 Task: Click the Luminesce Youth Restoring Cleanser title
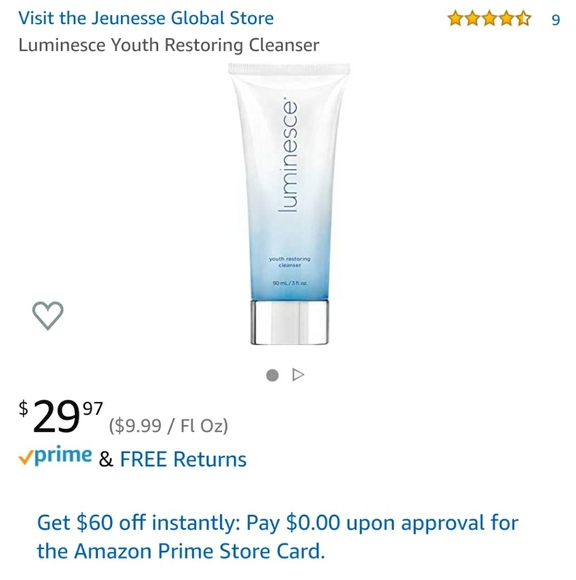[x=169, y=45]
